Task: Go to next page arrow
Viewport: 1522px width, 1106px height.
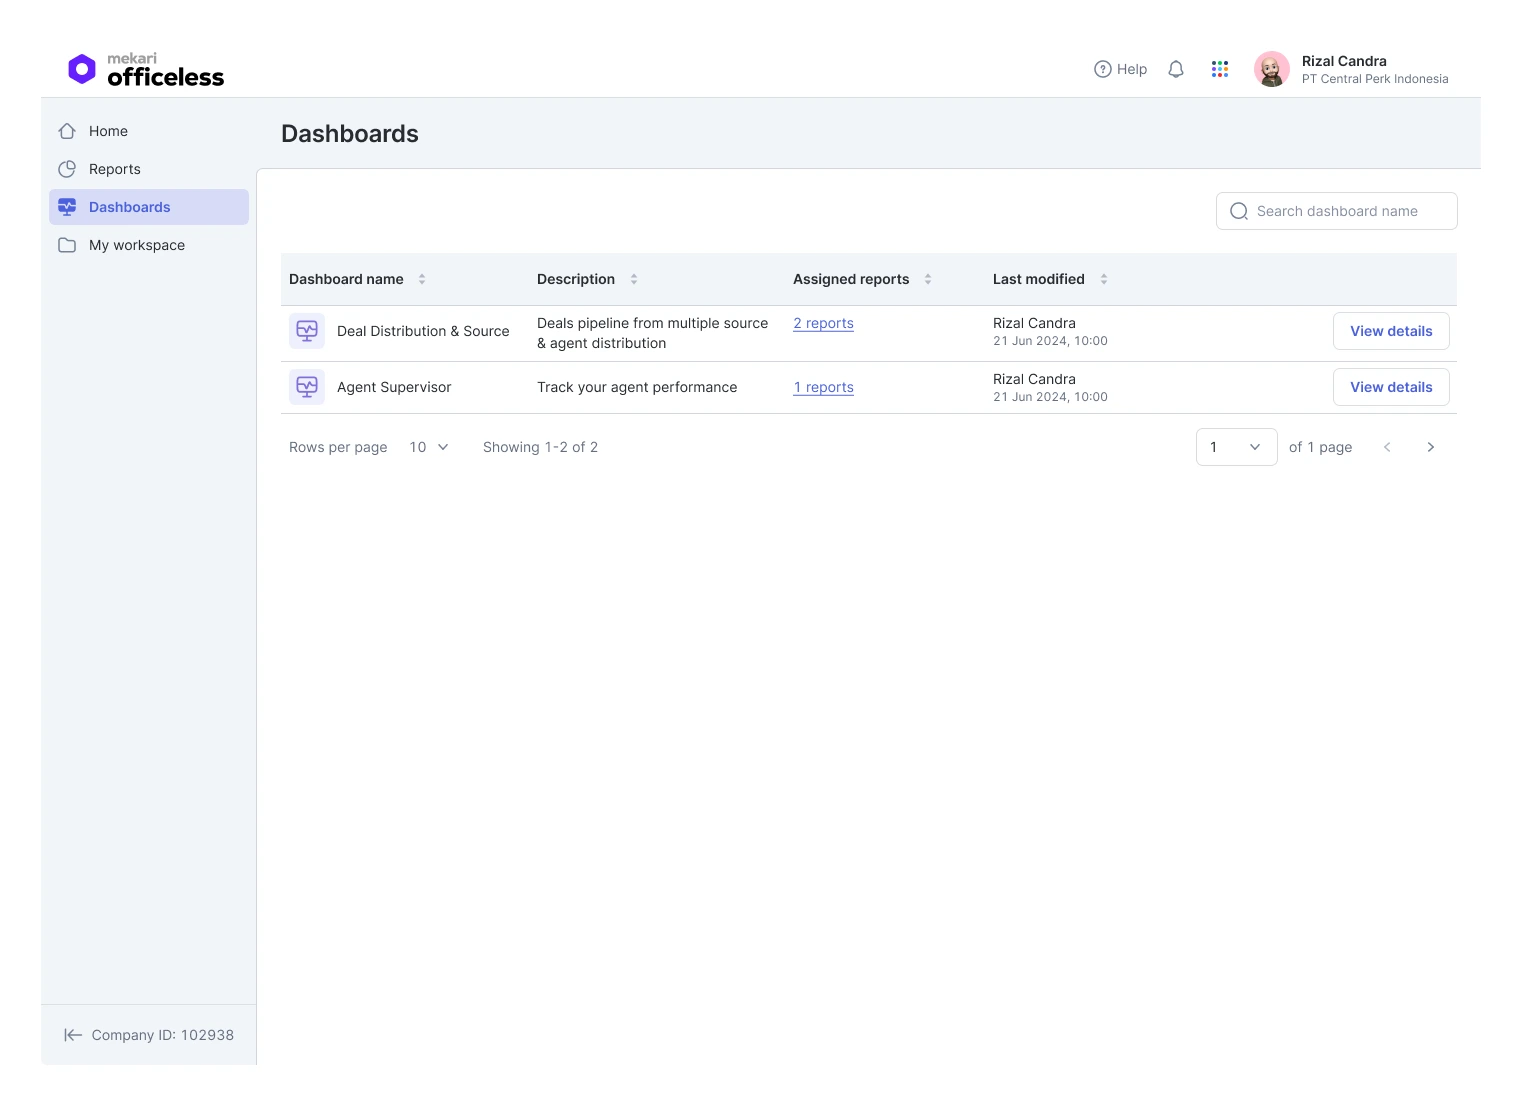Action: pyautogui.click(x=1431, y=447)
